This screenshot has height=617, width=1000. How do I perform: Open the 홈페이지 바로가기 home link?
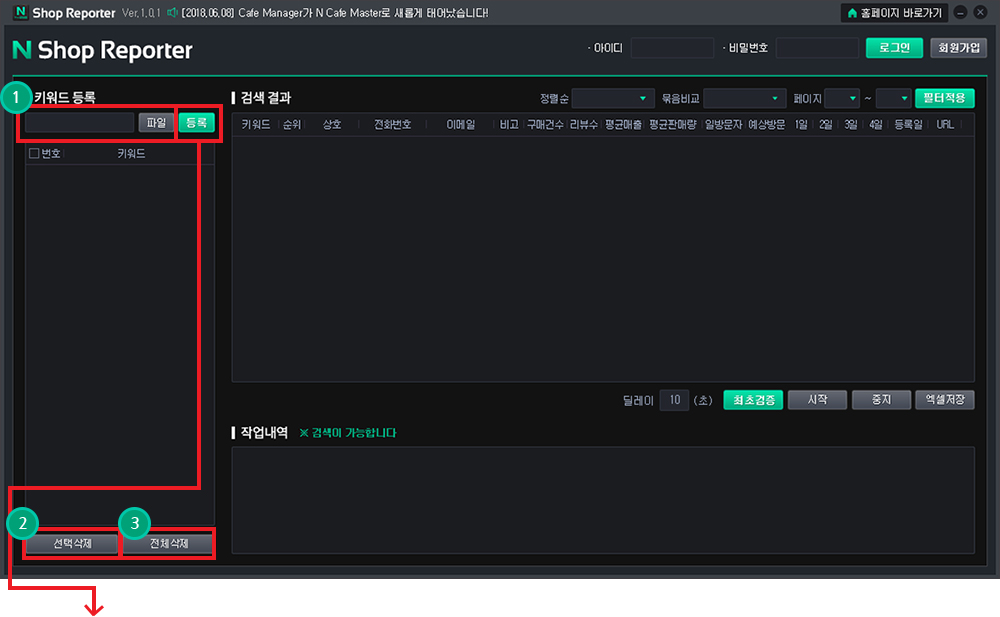(895, 13)
